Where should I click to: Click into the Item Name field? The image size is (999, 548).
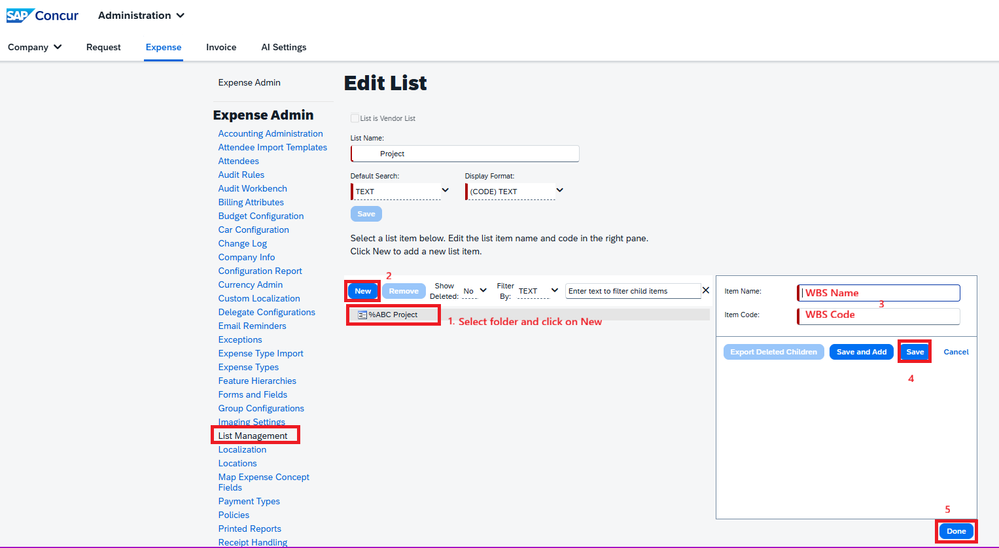(x=878, y=293)
